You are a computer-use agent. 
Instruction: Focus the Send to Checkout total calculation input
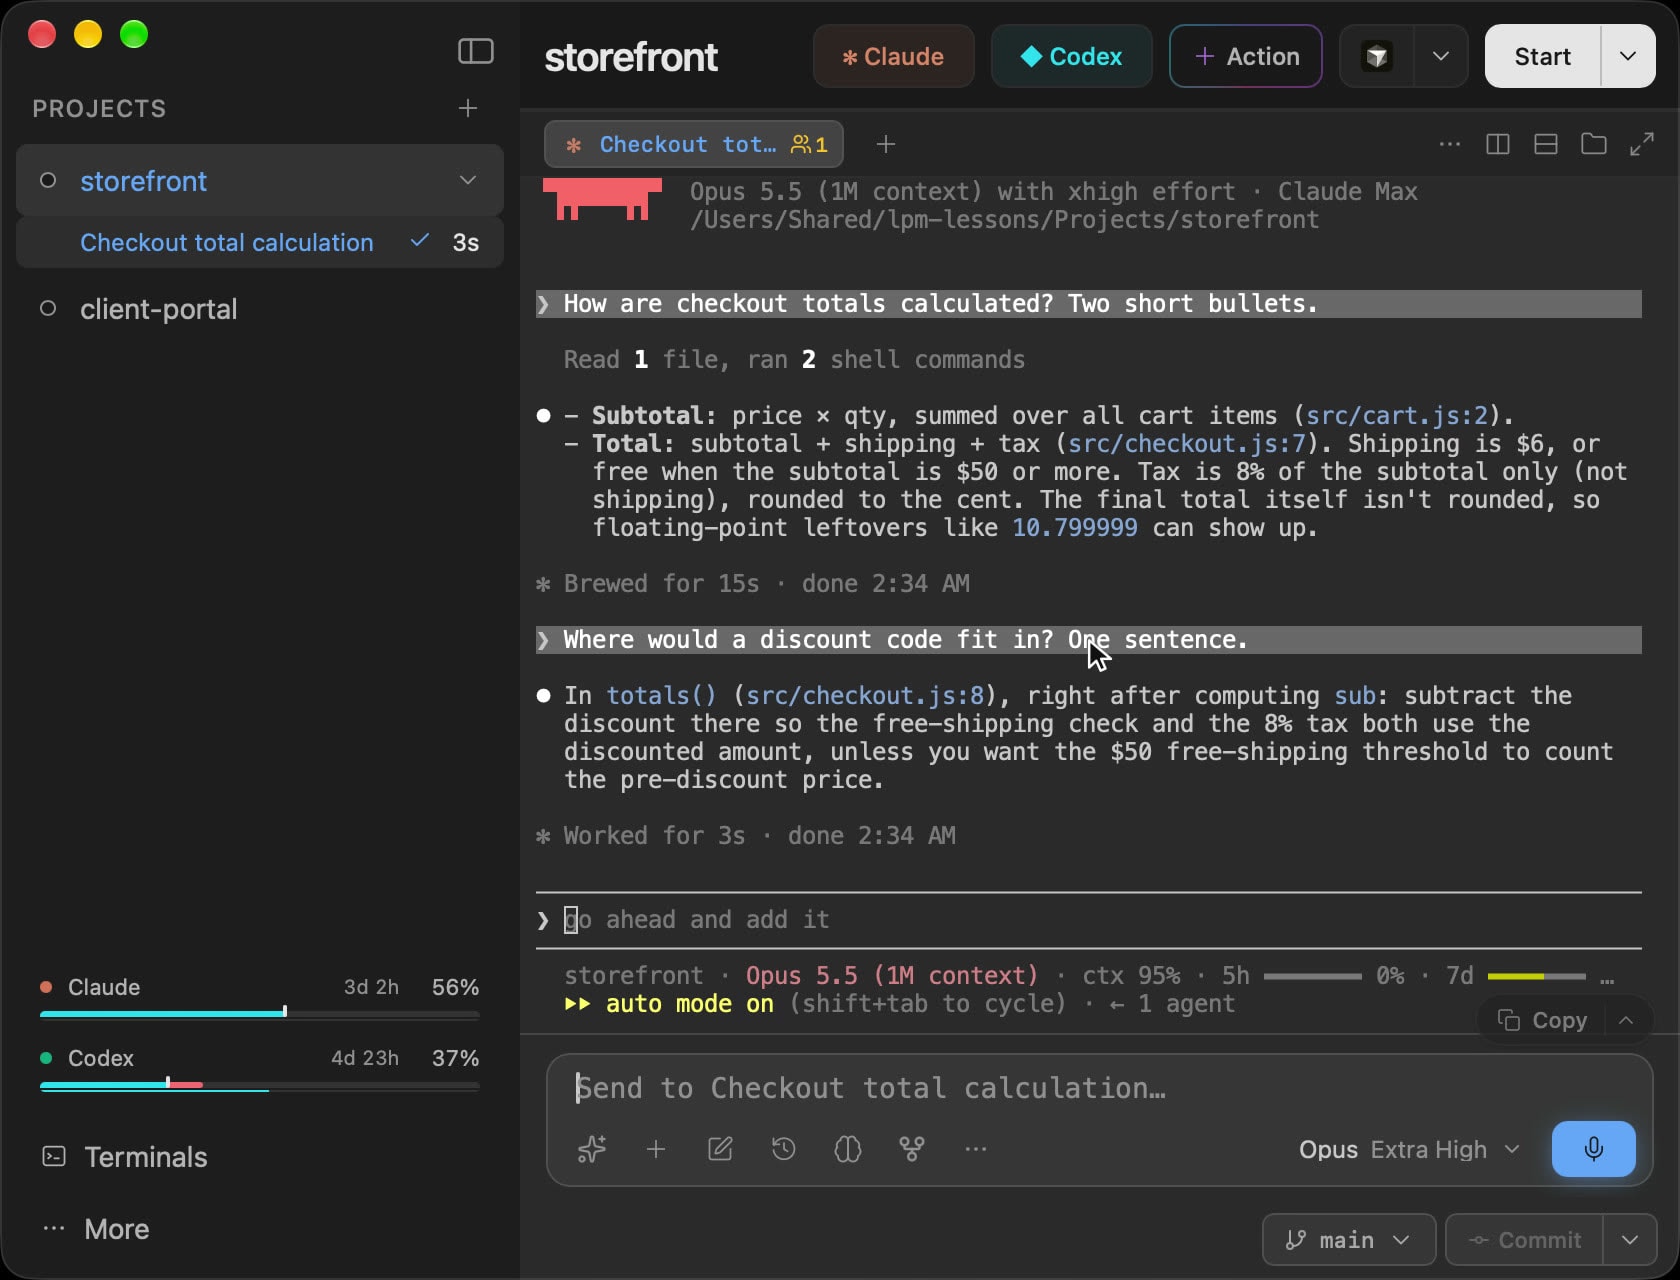coord(1100,1088)
